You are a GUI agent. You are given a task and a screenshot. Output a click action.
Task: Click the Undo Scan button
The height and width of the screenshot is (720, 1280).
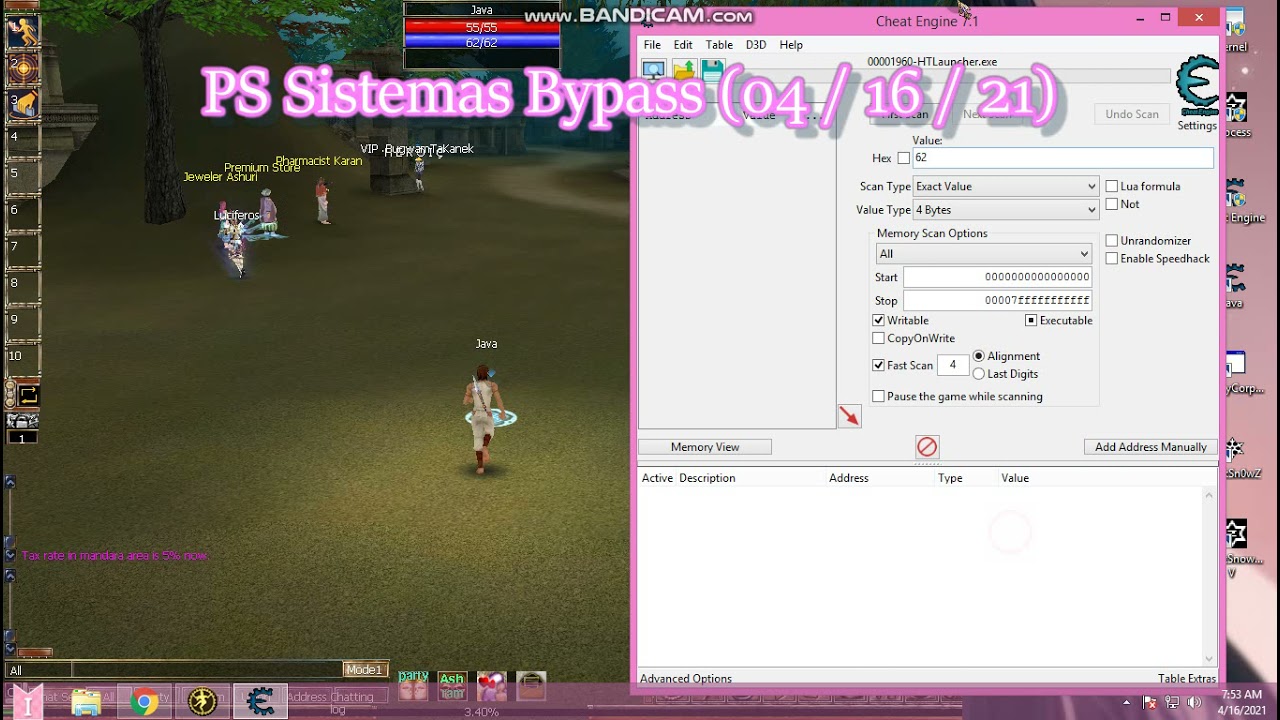pyautogui.click(x=1132, y=114)
